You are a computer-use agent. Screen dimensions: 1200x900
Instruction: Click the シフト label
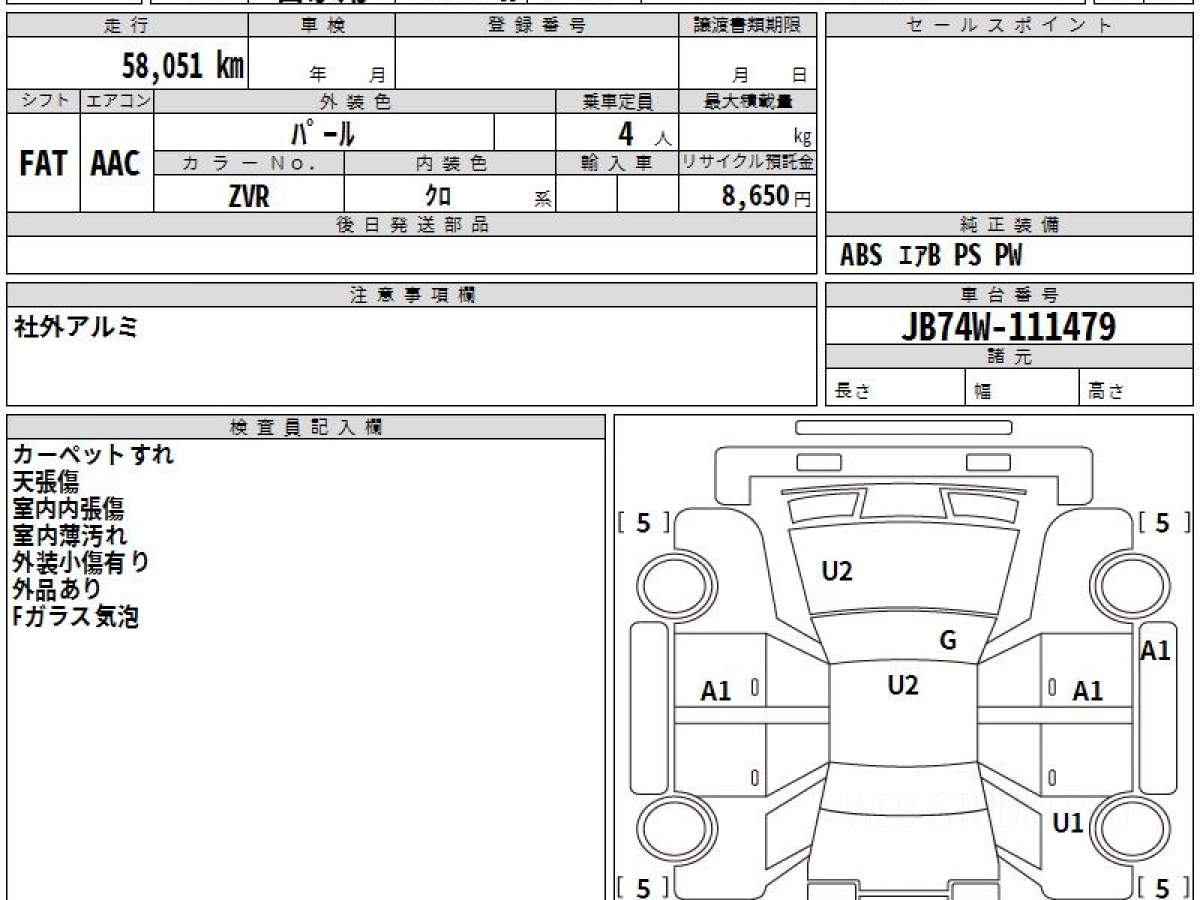pyautogui.click(x=43, y=101)
